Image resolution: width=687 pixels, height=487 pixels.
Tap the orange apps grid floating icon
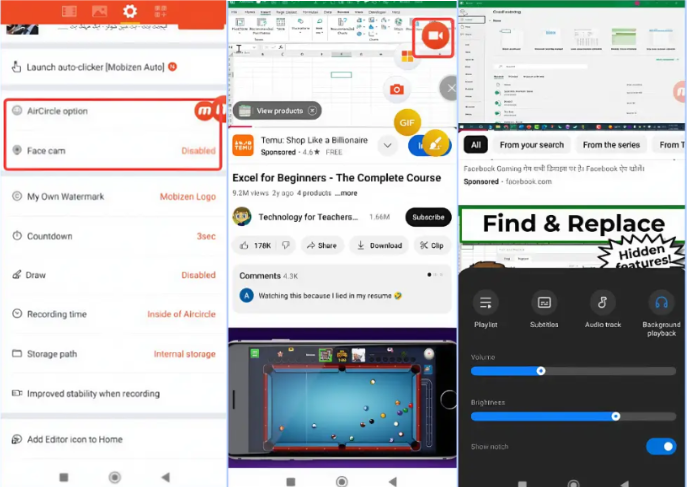407,56
